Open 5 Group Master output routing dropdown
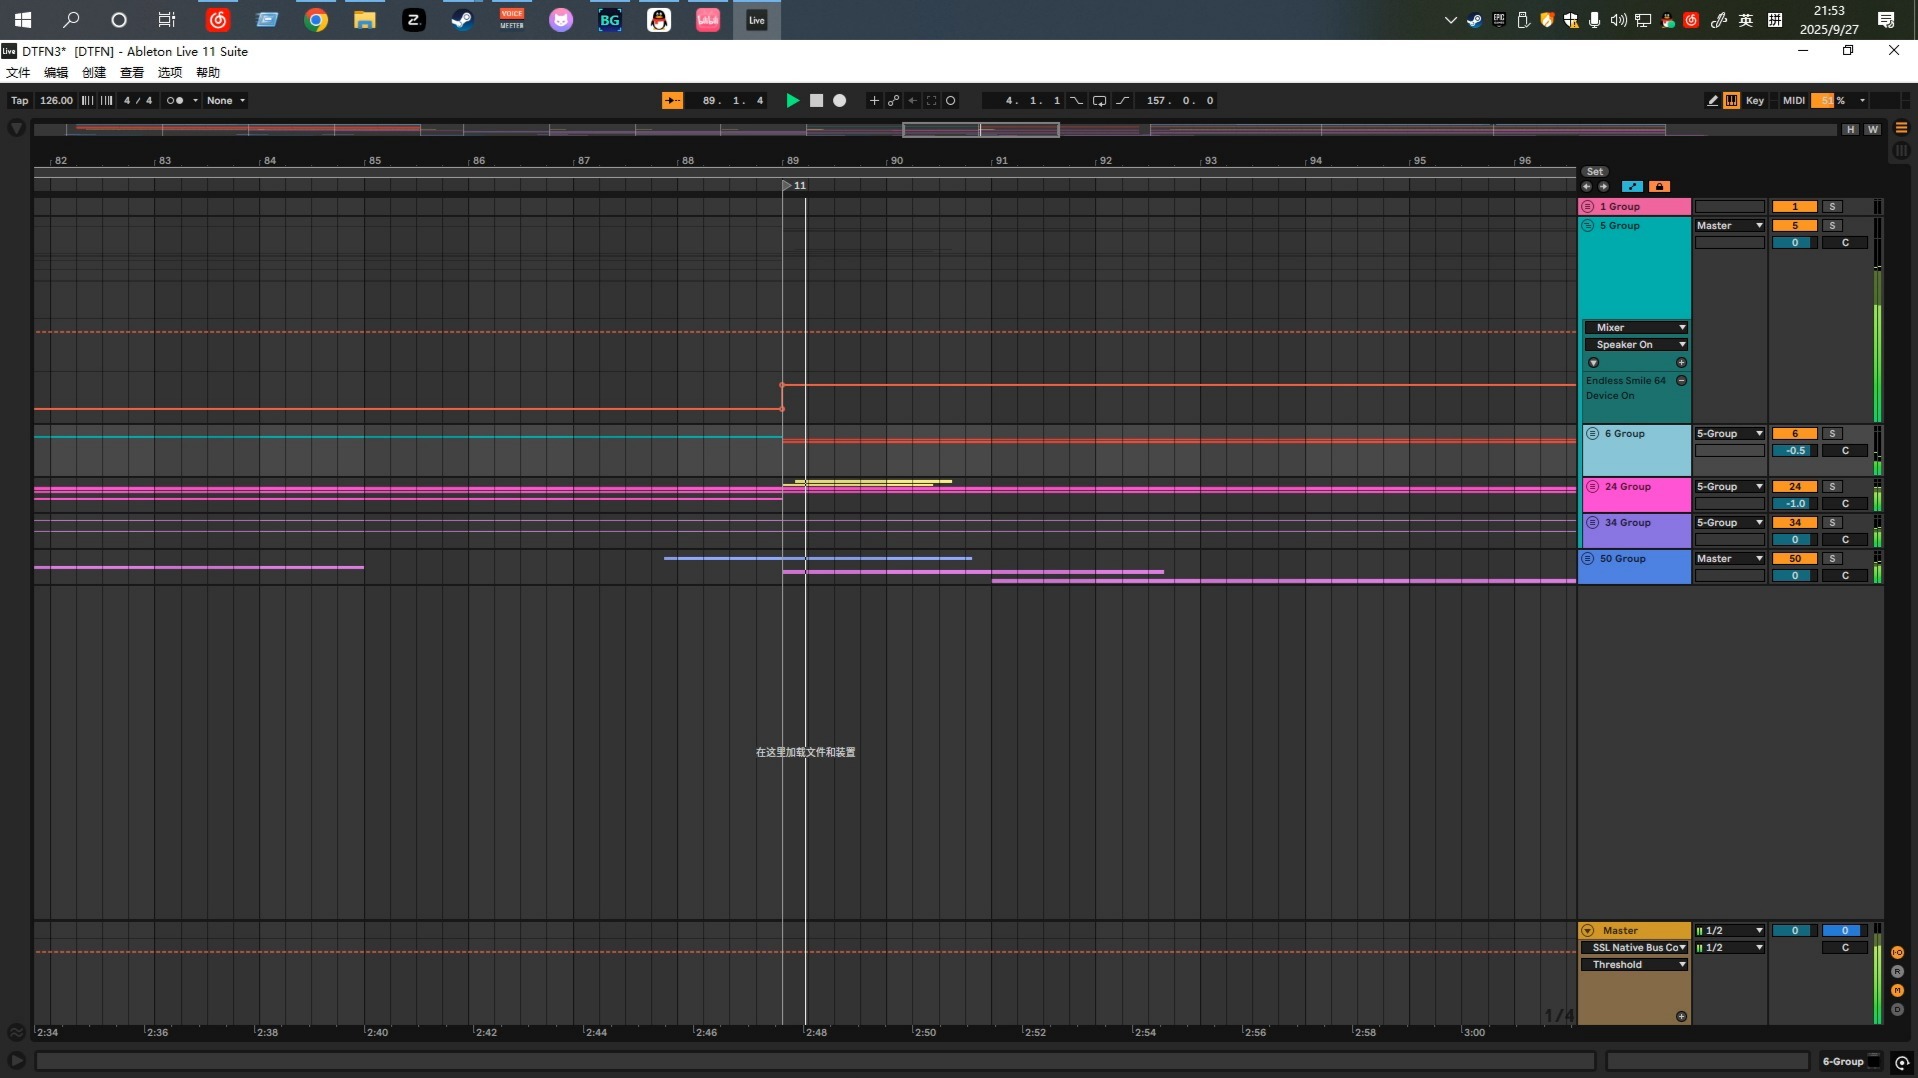This screenshot has height=1078, width=1918. (1730, 226)
